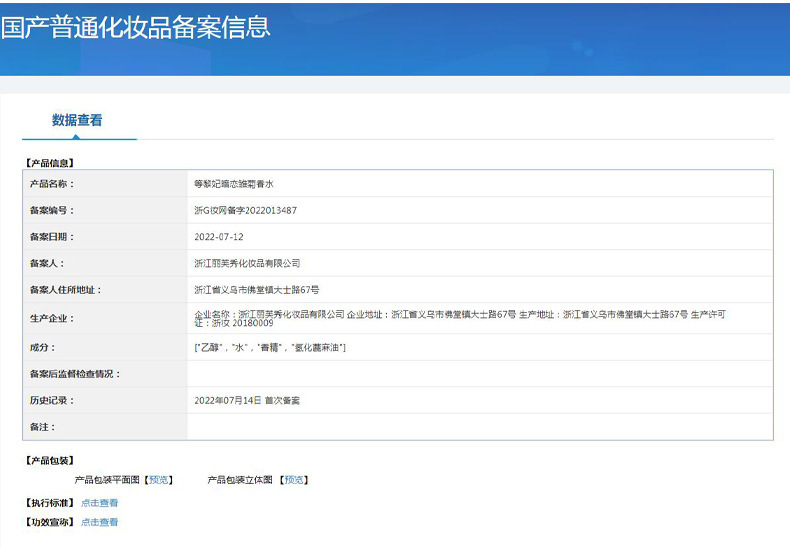The height and width of the screenshot is (559, 790).
Task: Select the date 2022-07-12
Action: click(x=219, y=237)
